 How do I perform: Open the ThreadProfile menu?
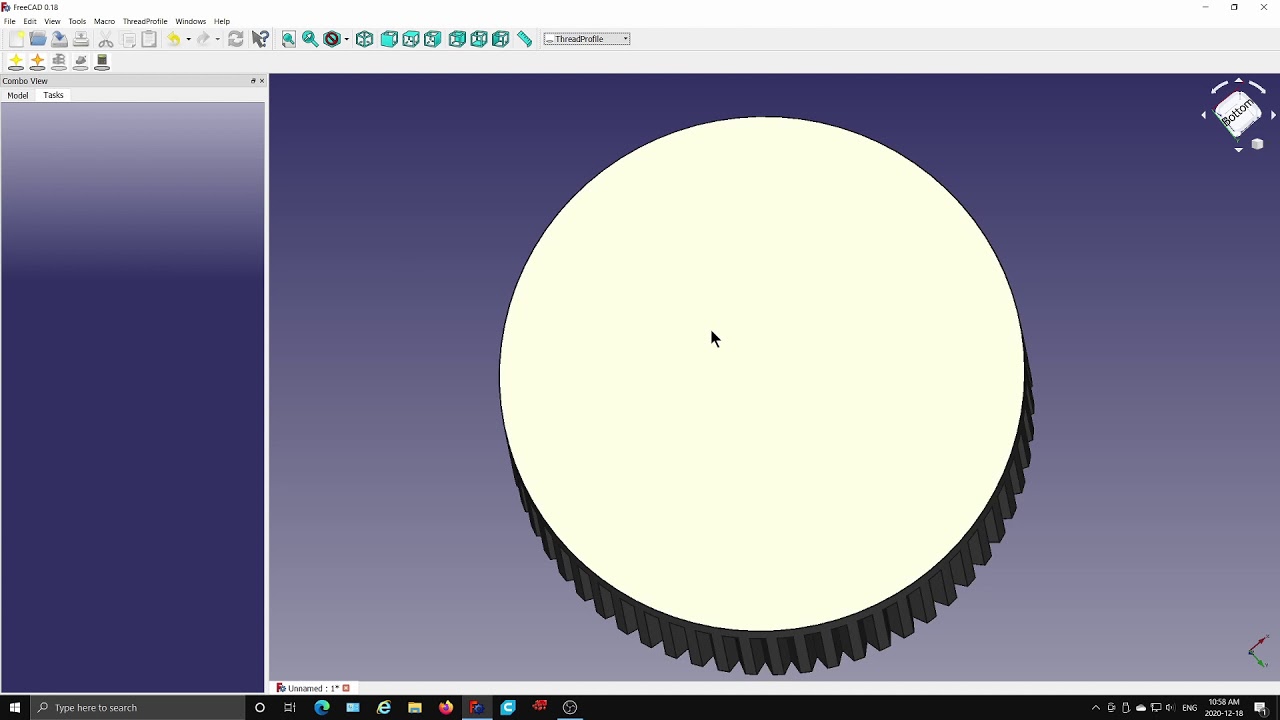click(x=145, y=21)
